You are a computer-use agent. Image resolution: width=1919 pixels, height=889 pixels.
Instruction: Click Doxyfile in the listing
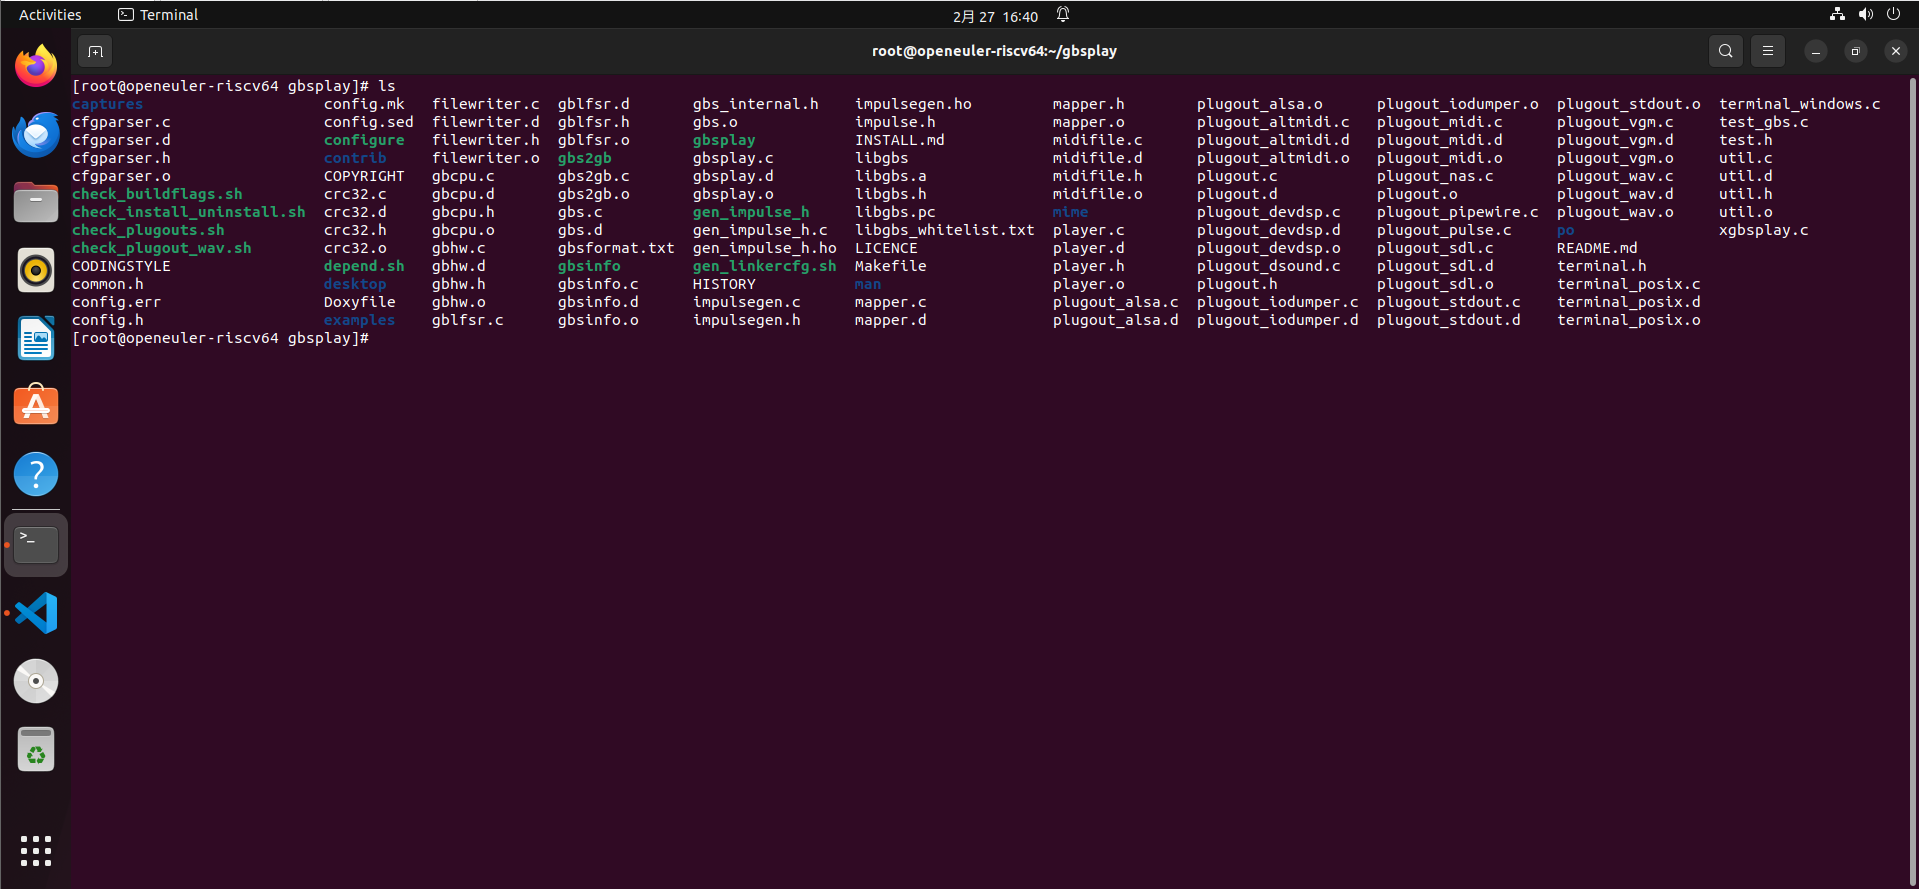pyautogui.click(x=359, y=302)
